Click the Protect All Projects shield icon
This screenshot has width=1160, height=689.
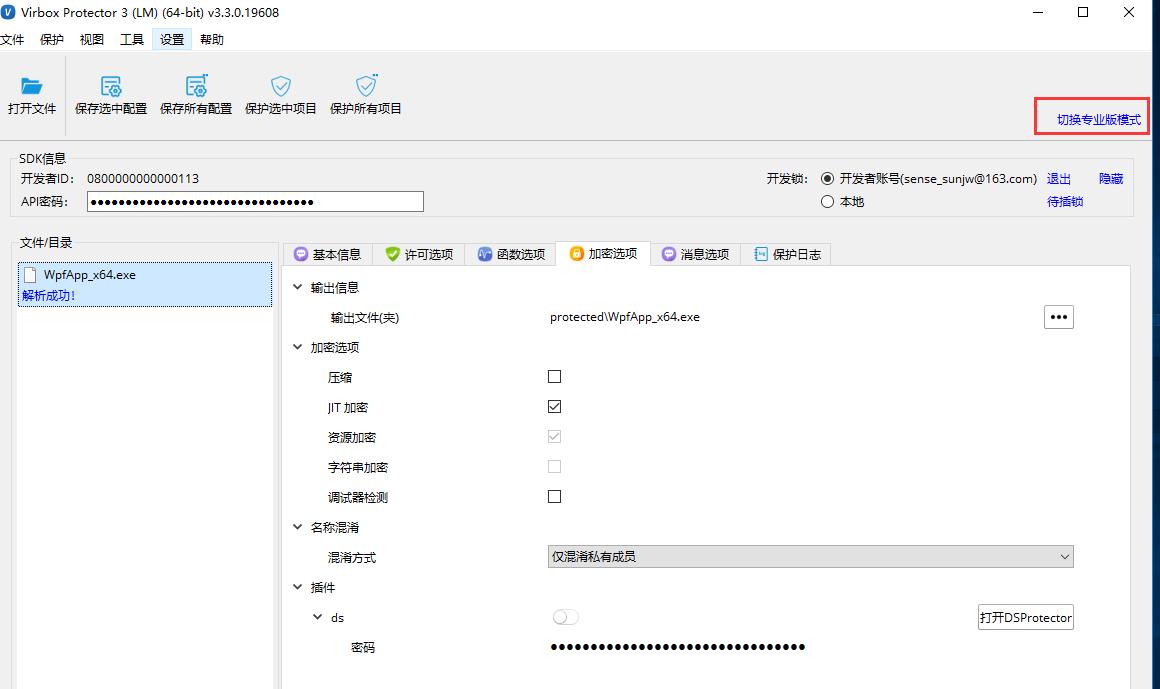(x=366, y=86)
